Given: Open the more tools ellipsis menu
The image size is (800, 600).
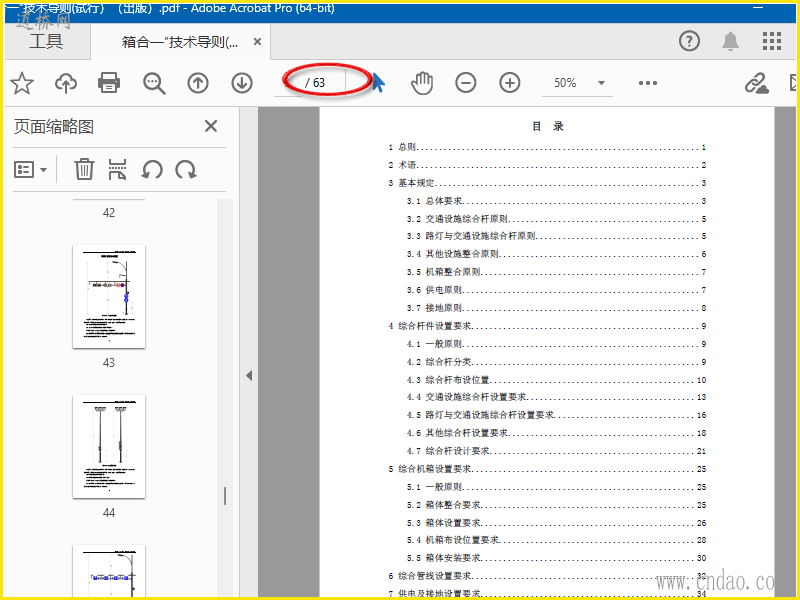Looking at the screenshot, I should click(x=647, y=83).
